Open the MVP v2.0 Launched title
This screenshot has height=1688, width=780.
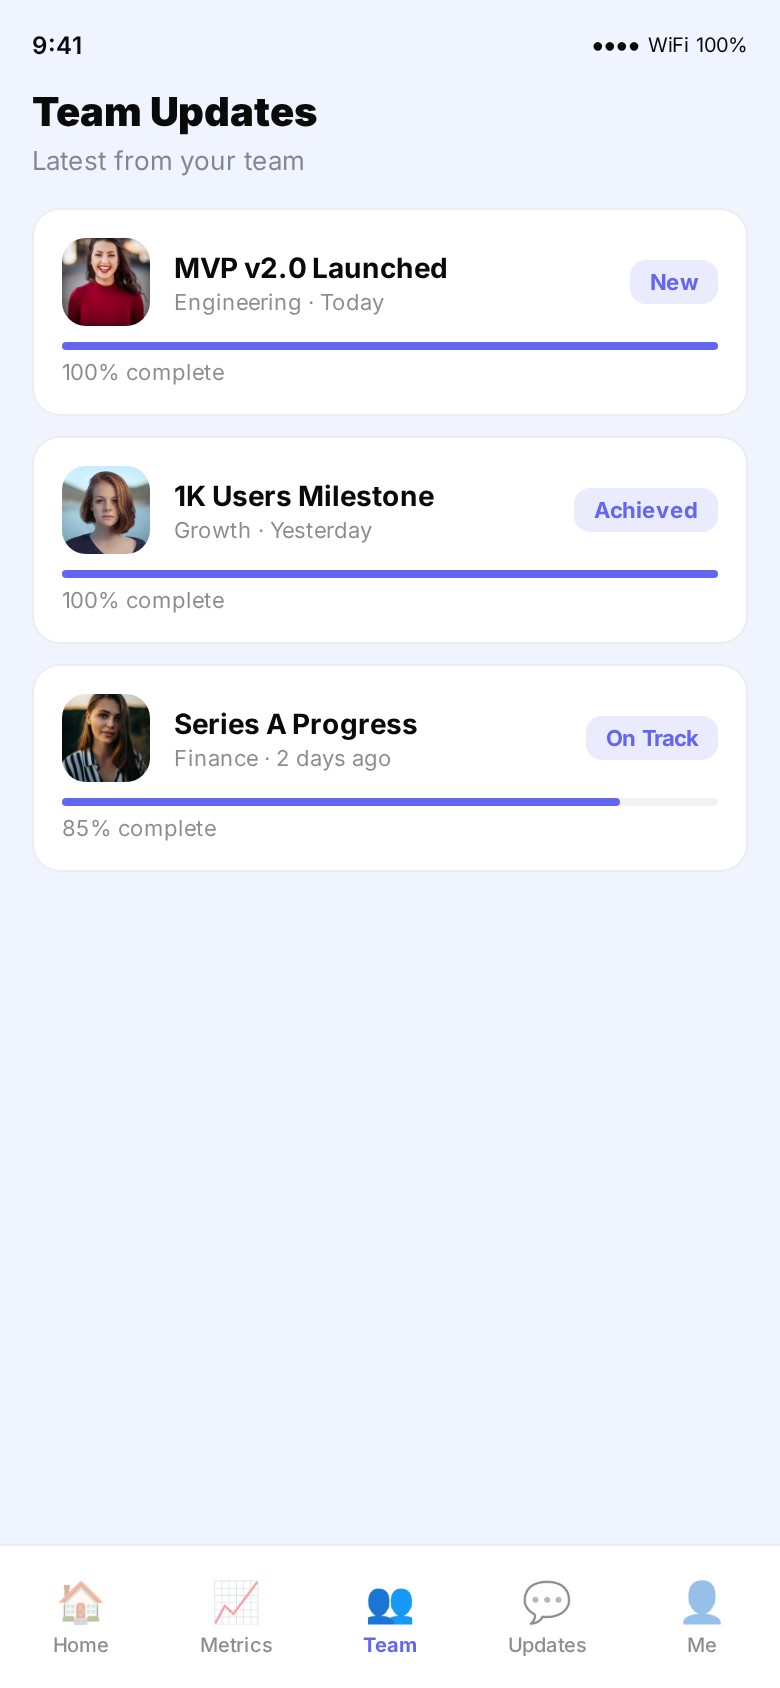(x=310, y=268)
